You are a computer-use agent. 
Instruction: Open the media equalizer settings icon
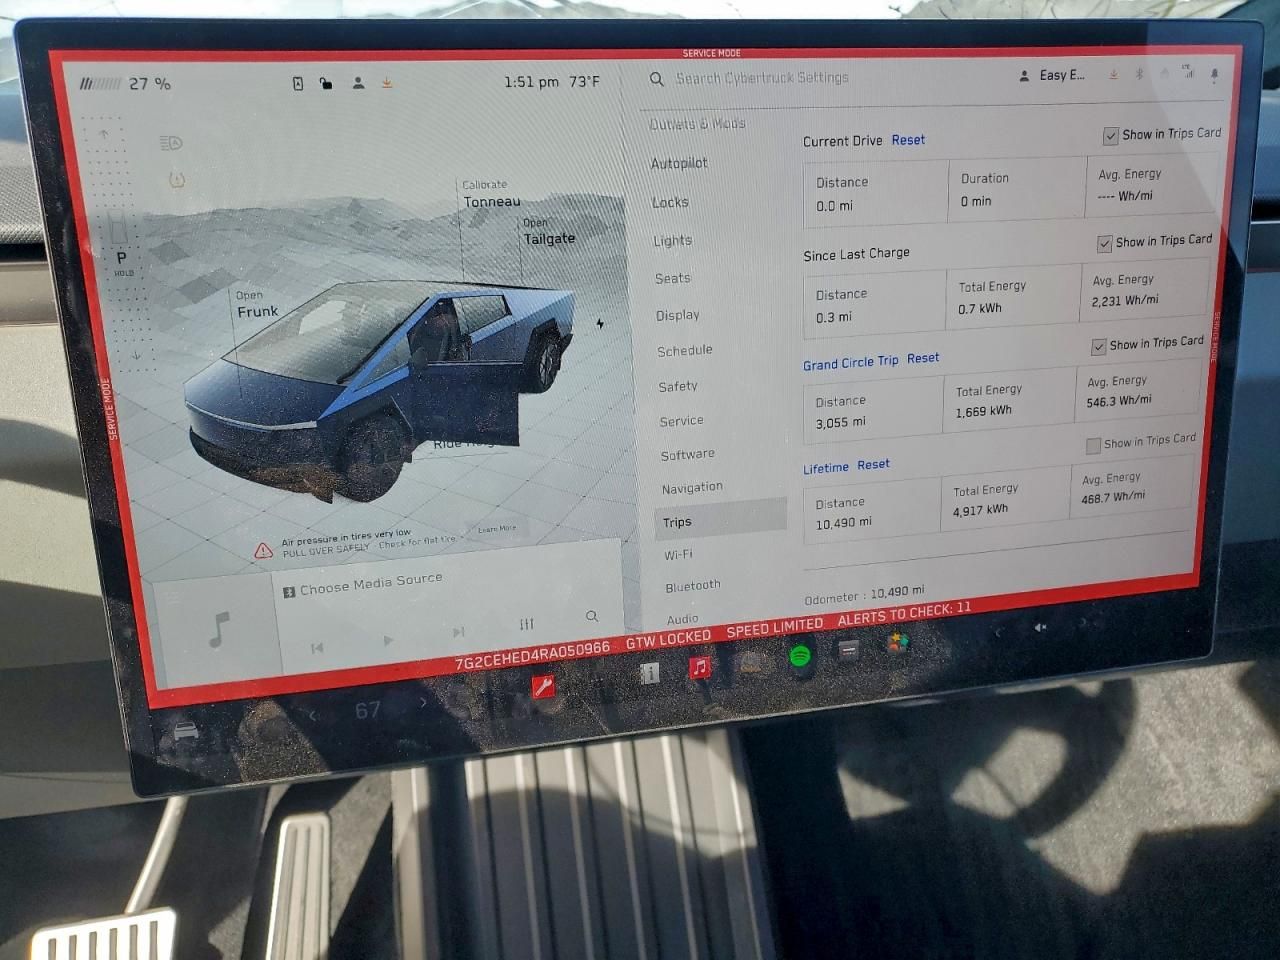[x=526, y=624]
